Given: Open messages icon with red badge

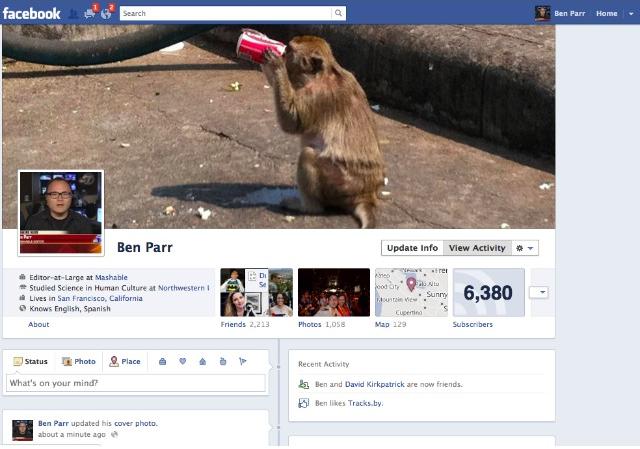Looking at the screenshot, I should [89, 14].
